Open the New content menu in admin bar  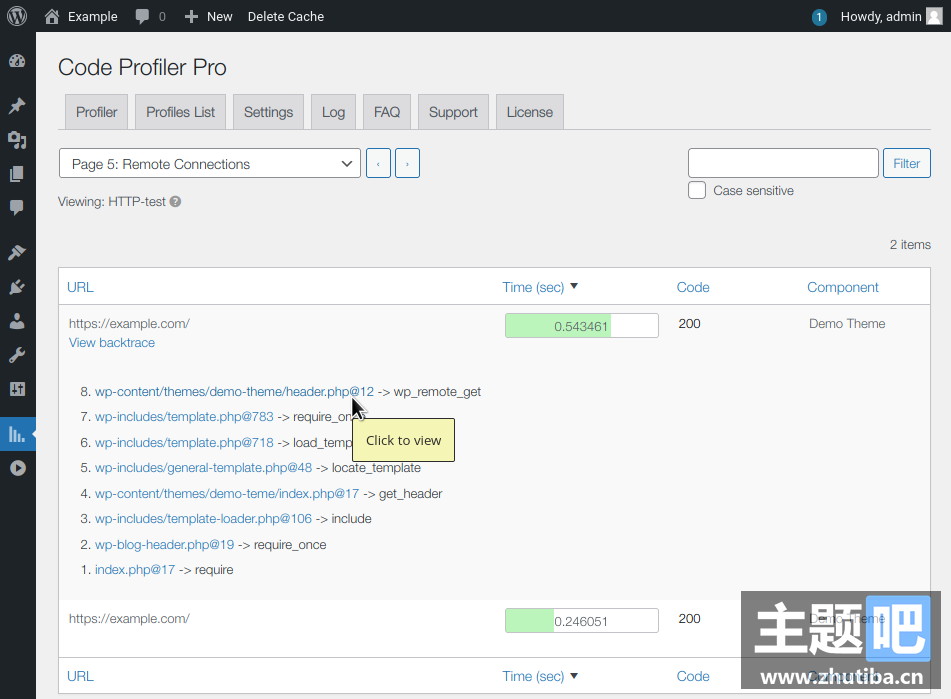click(209, 16)
